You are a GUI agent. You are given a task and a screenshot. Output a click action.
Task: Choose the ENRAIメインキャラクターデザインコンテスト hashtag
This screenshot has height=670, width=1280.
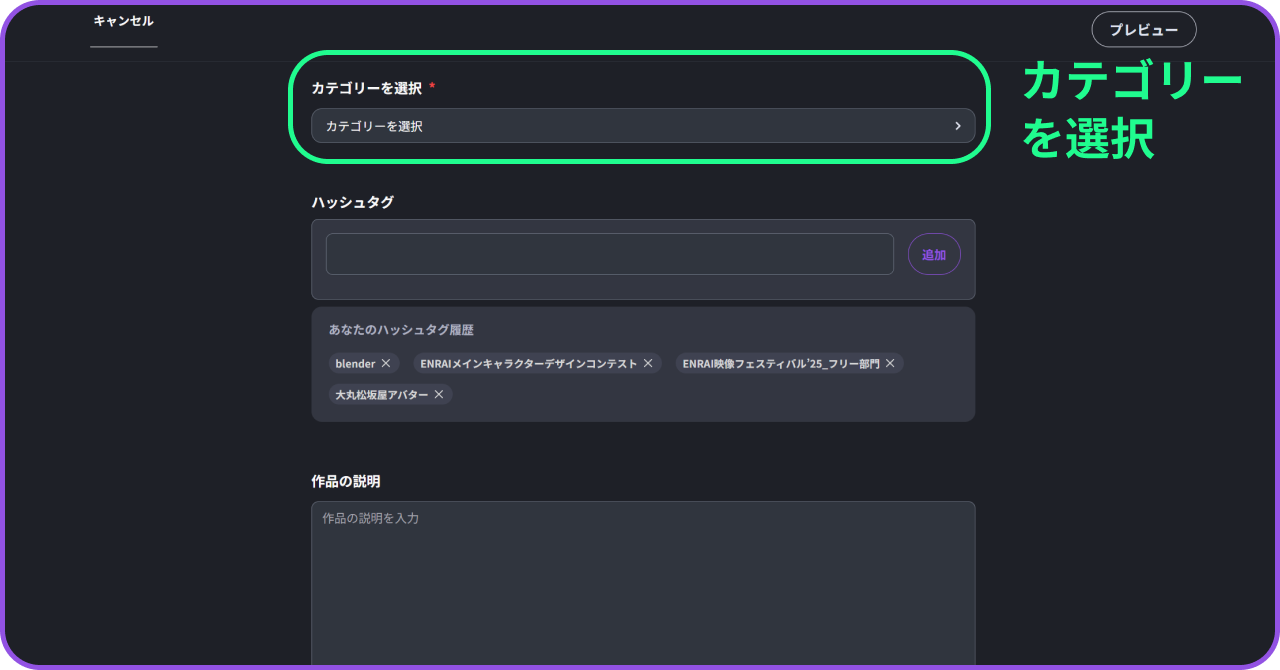(x=528, y=364)
